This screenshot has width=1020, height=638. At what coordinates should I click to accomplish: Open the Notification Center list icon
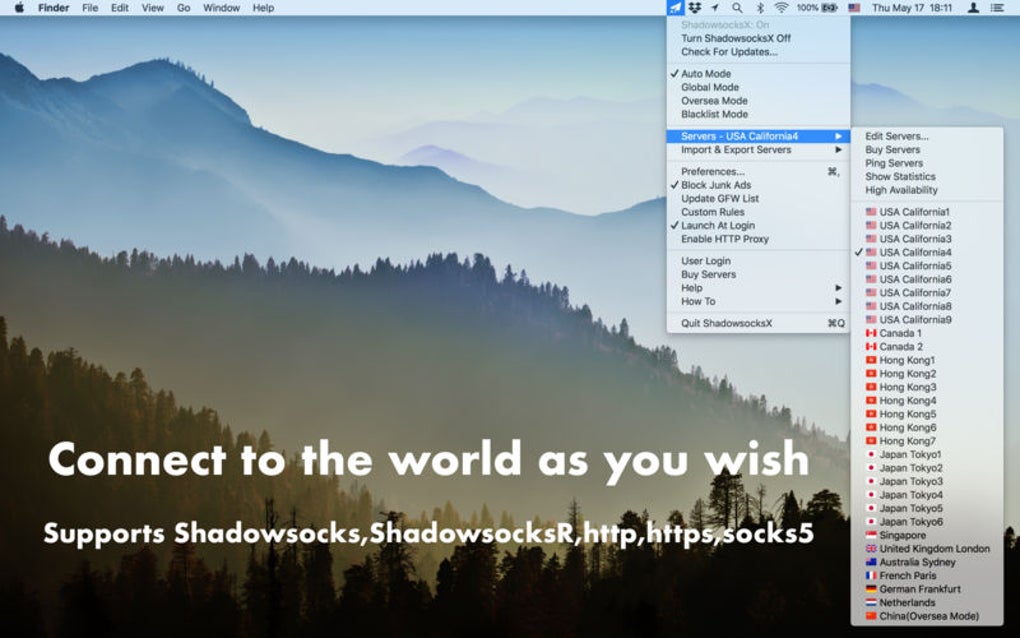coord(997,8)
